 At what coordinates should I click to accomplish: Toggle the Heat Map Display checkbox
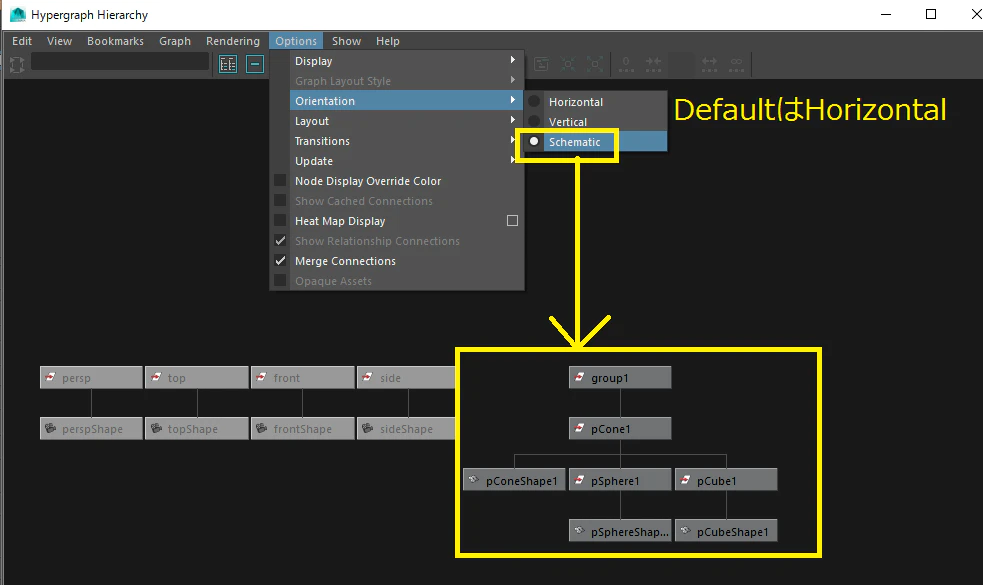point(280,221)
